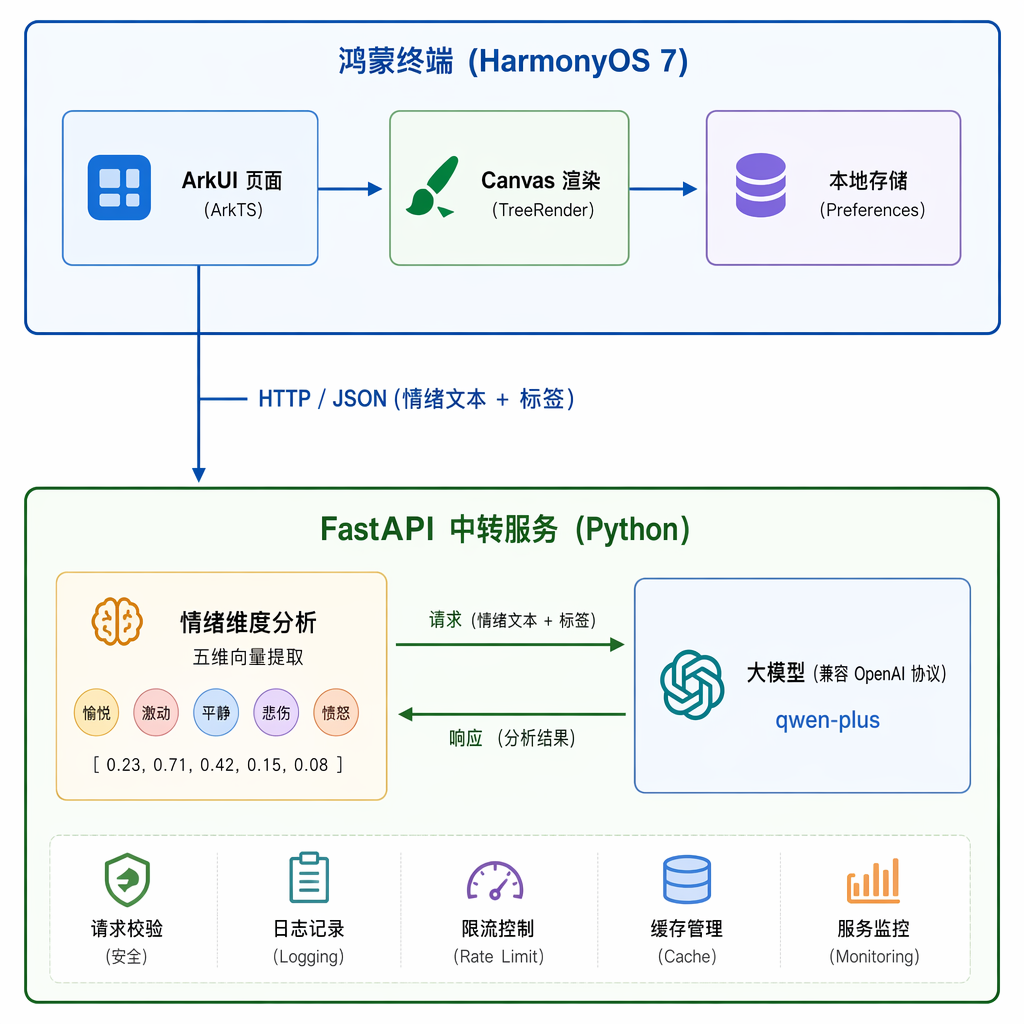Click the 请求校验 label
Screen dimensions: 1024x1024
coord(127,928)
